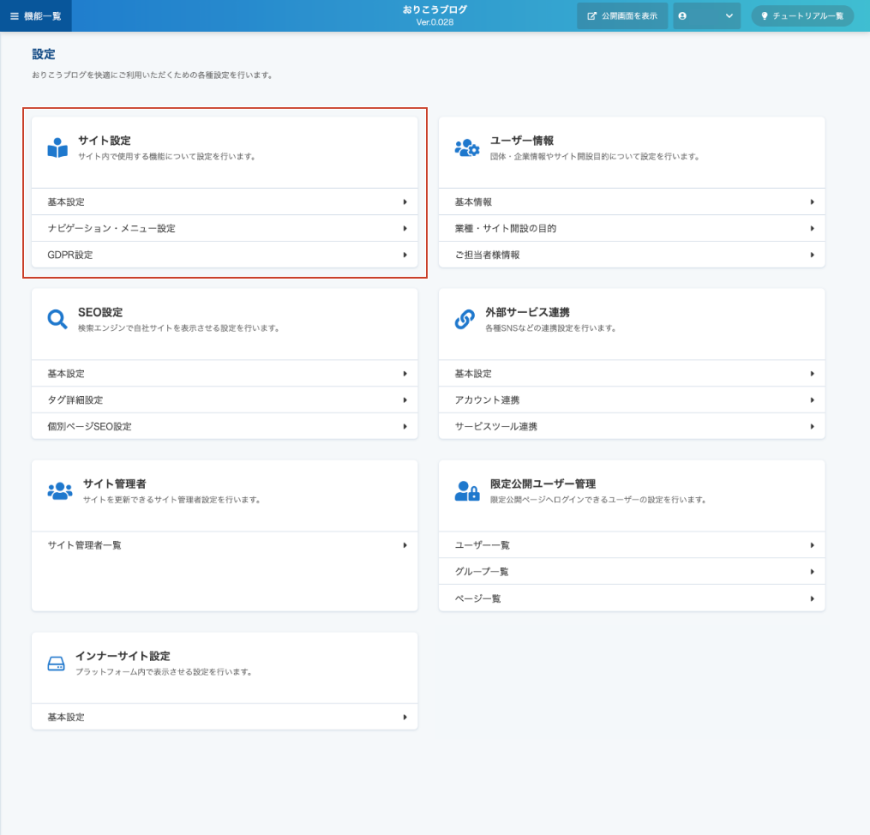
Task: Click the user-lock icon for 限定公開ユーザー管理
Action: [467, 491]
